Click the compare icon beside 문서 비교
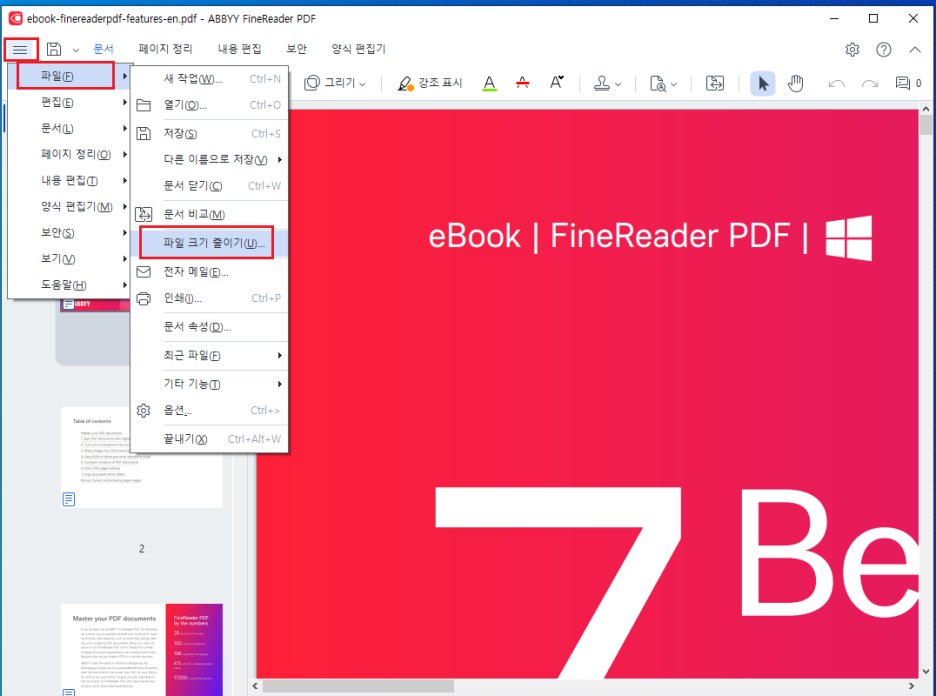 (x=144, y=214)
